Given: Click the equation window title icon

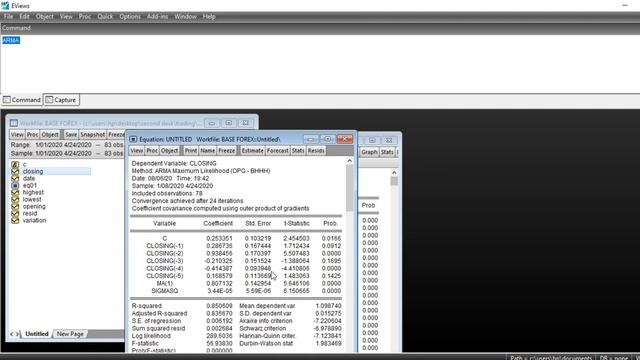Looking at the screenshot, I should click(x=133, y=139).
